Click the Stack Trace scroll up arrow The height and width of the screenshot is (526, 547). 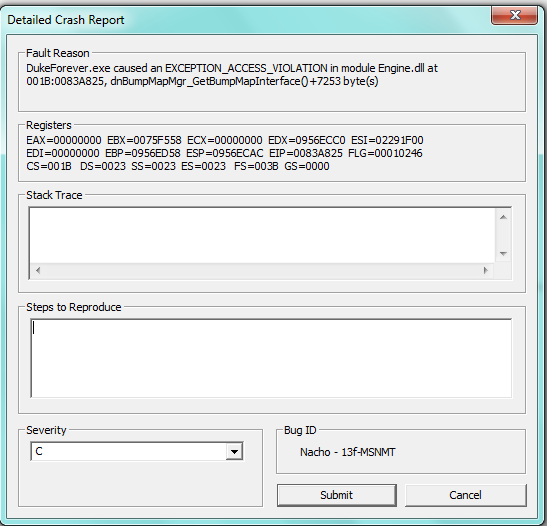coord(503,217)
